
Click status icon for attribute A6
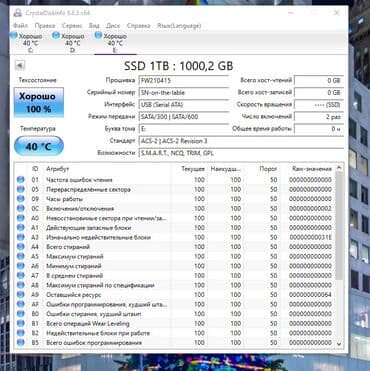(21, 266)
